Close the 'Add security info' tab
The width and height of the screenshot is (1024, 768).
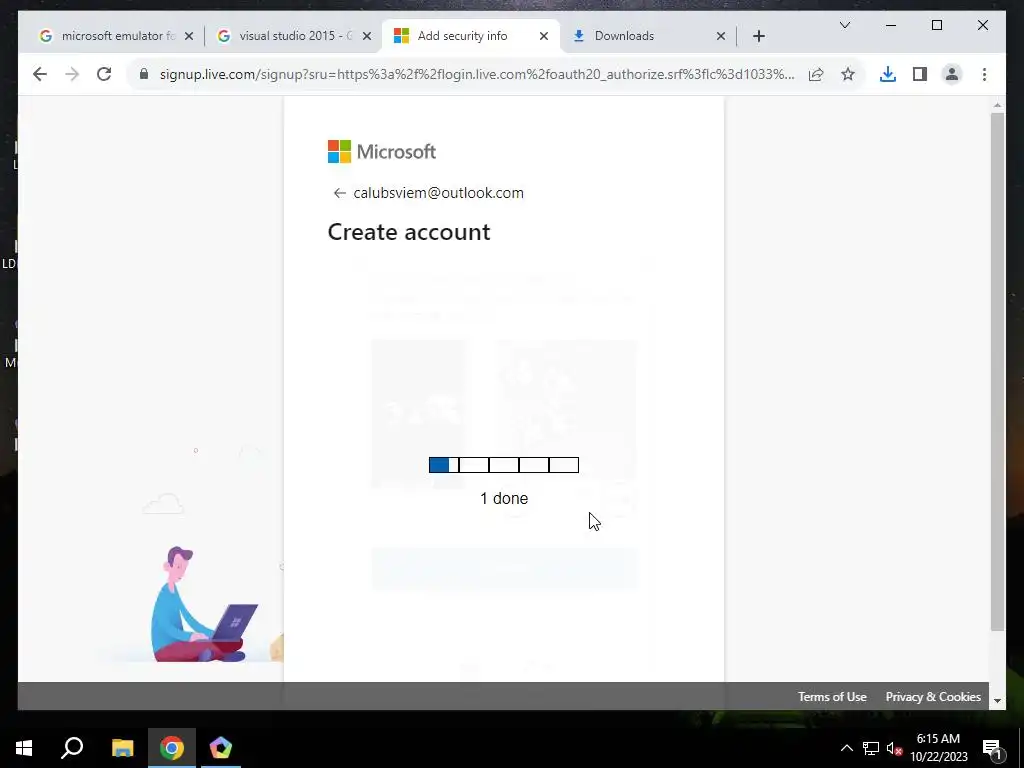coord(543,37)
